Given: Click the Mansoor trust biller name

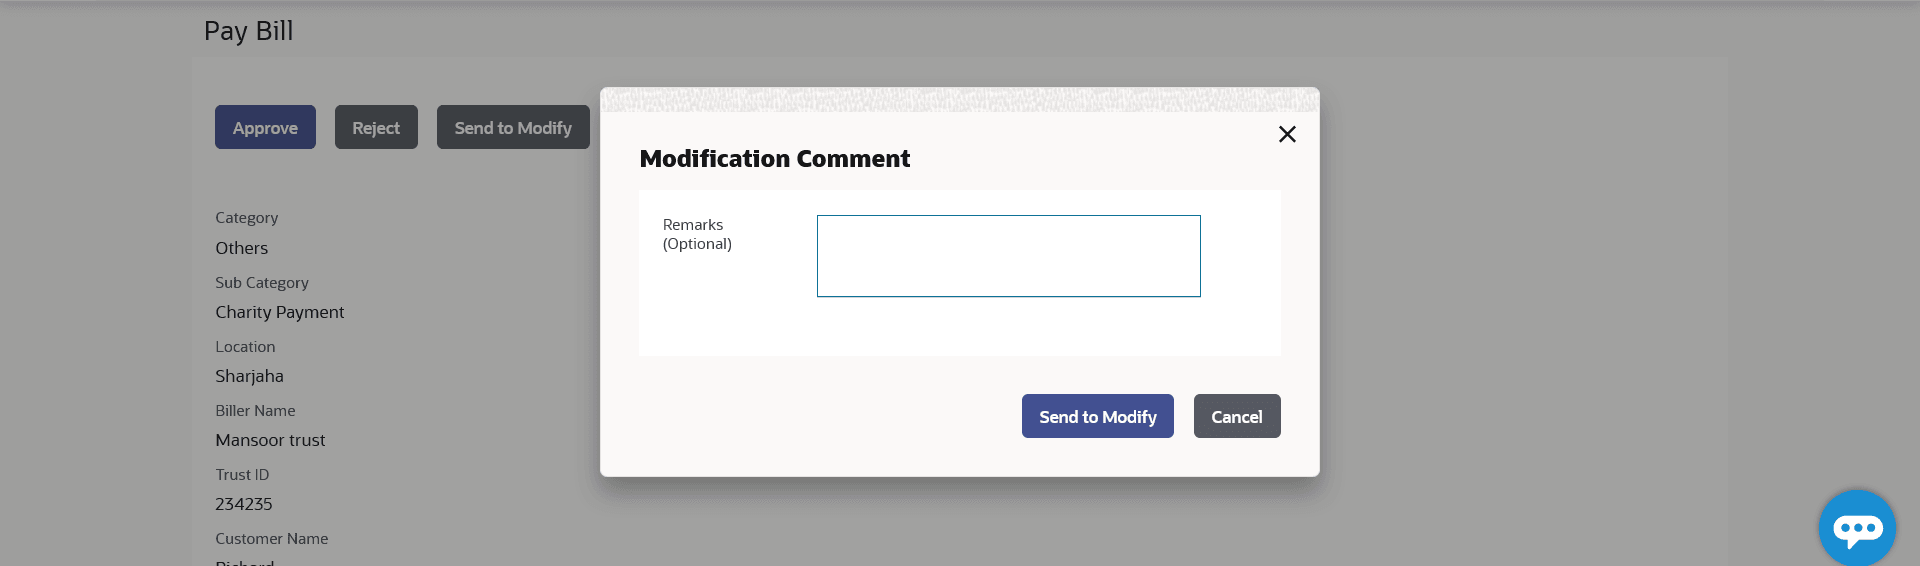Looking at the screenshot, I should [270, 440].
